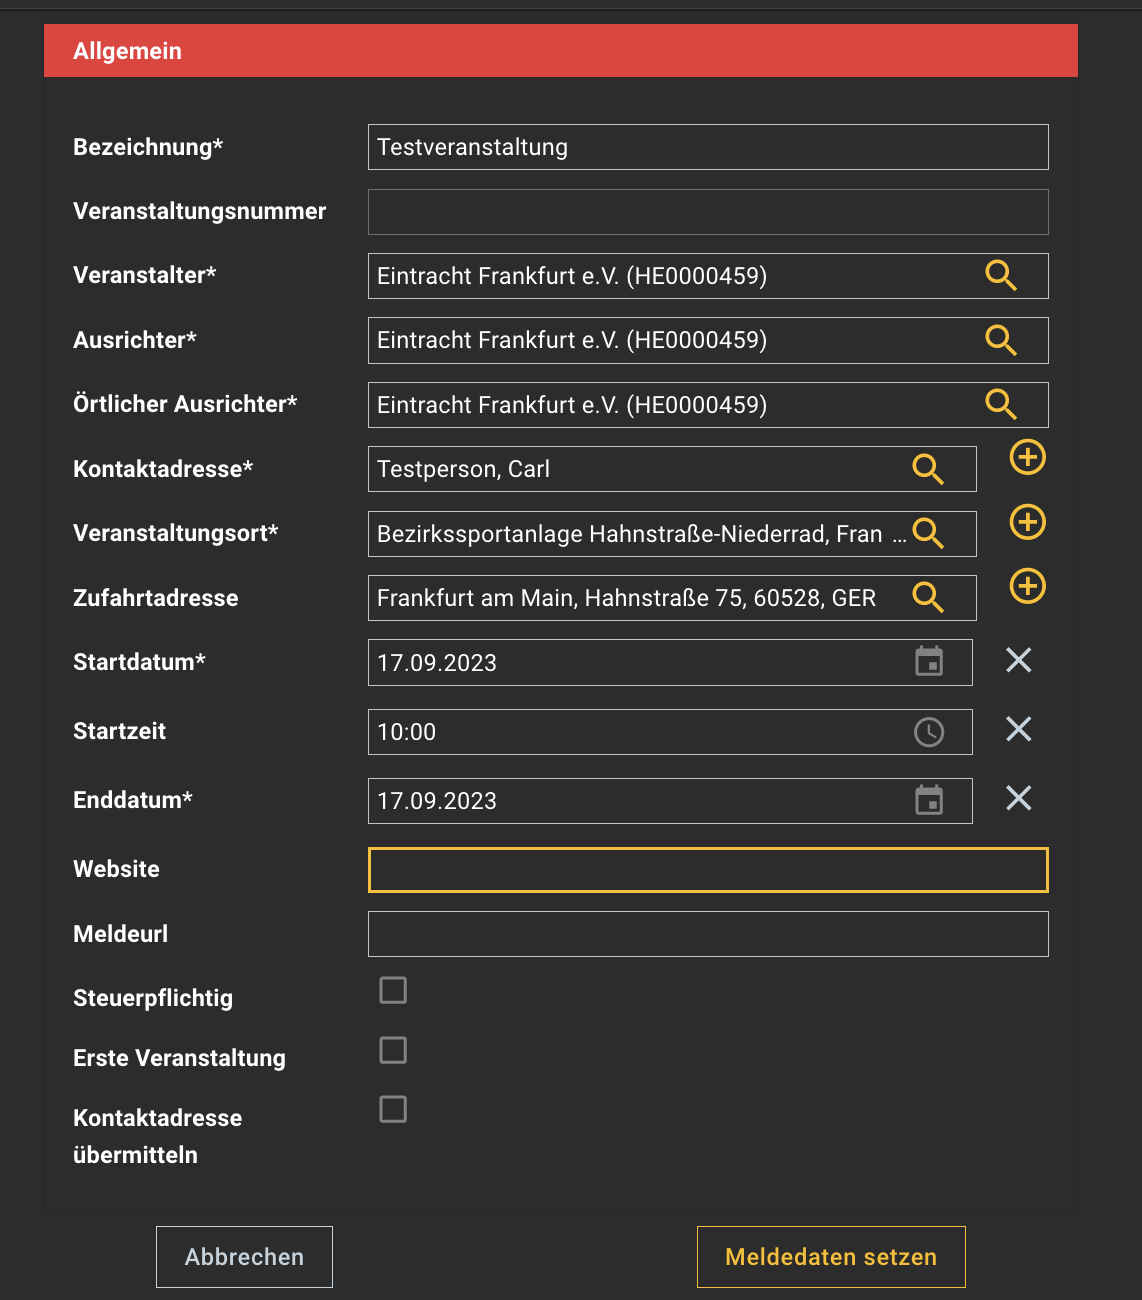Open search for the Ausrichter field

click(1000, 340)
